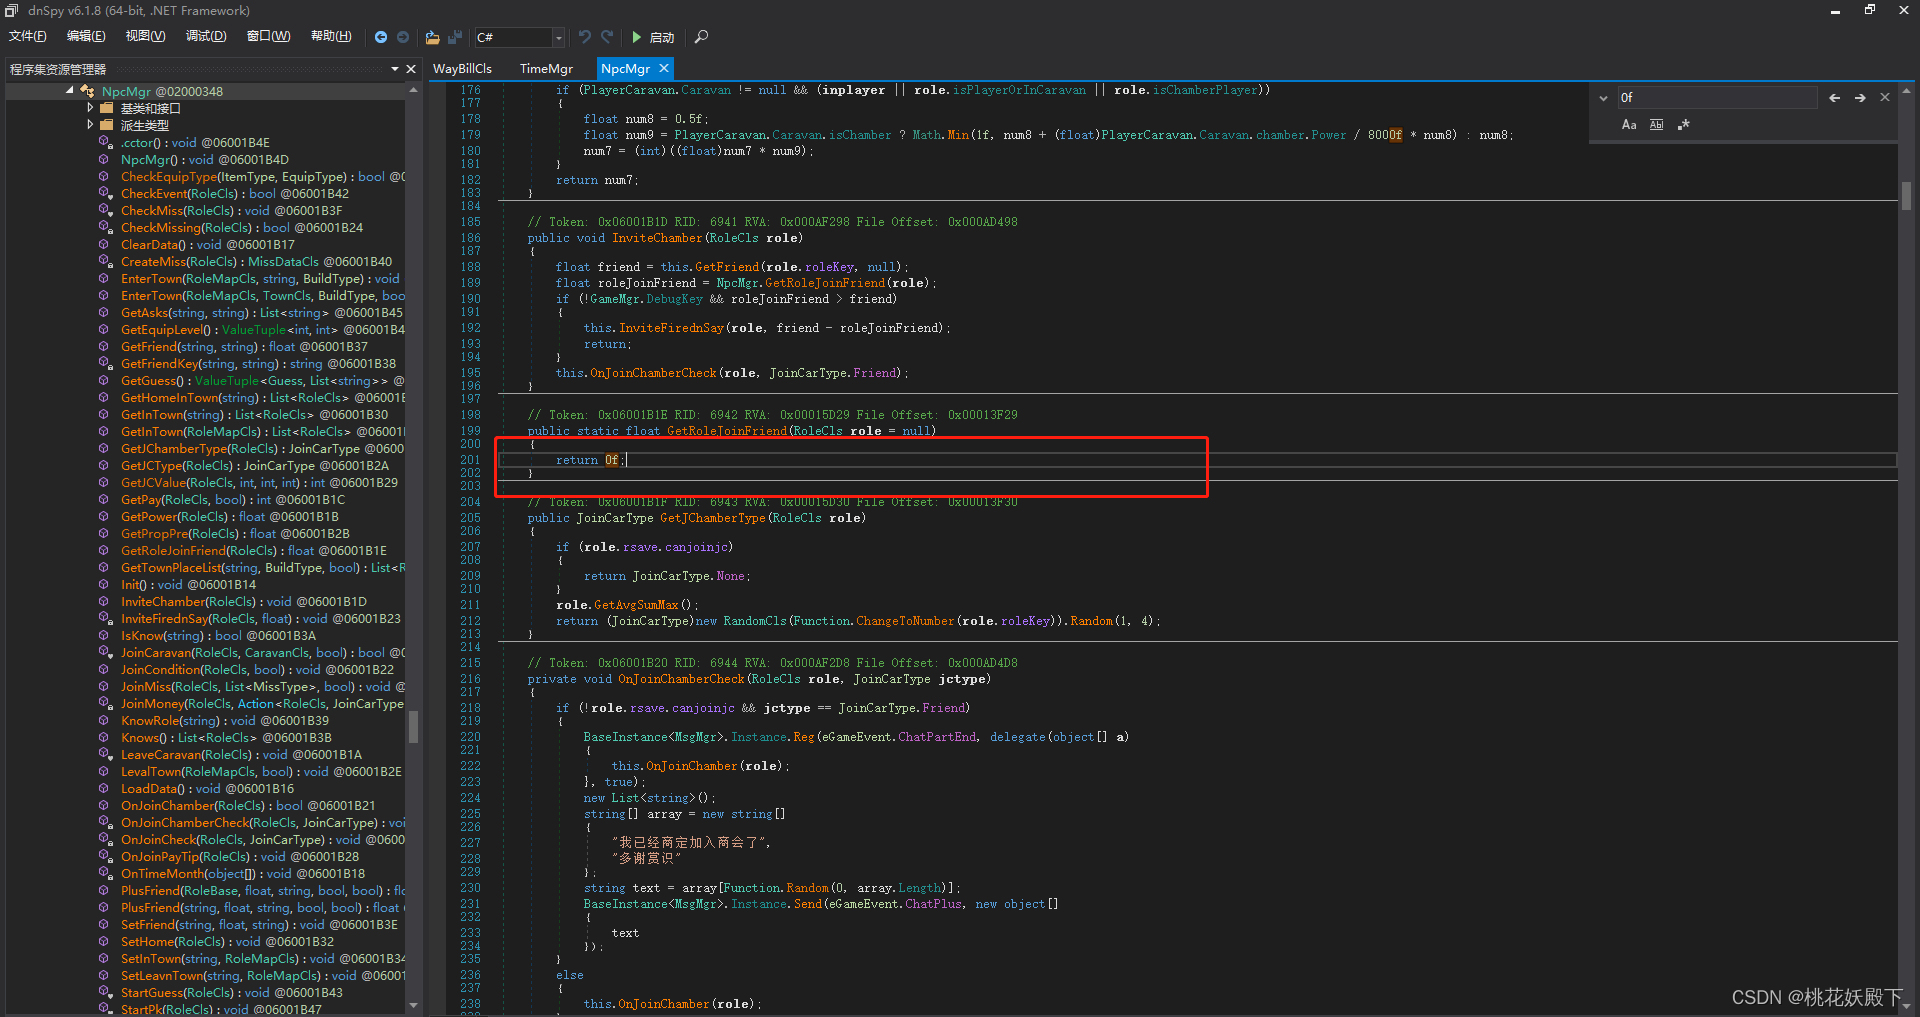Undo using the toolbar undo arrow
Image resolution: width=1920 pixels, height=1017 pixels.
(585, 37)
